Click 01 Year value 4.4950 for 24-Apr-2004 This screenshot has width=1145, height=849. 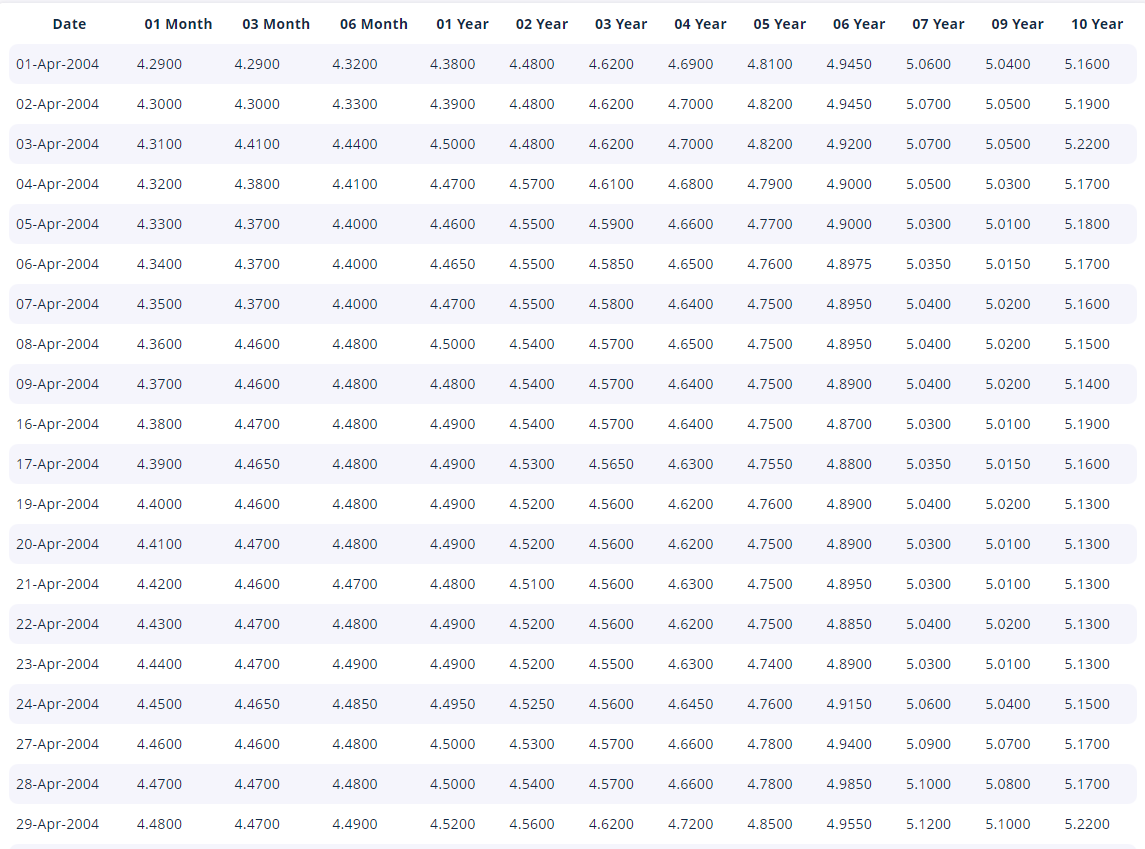point(452,704)
